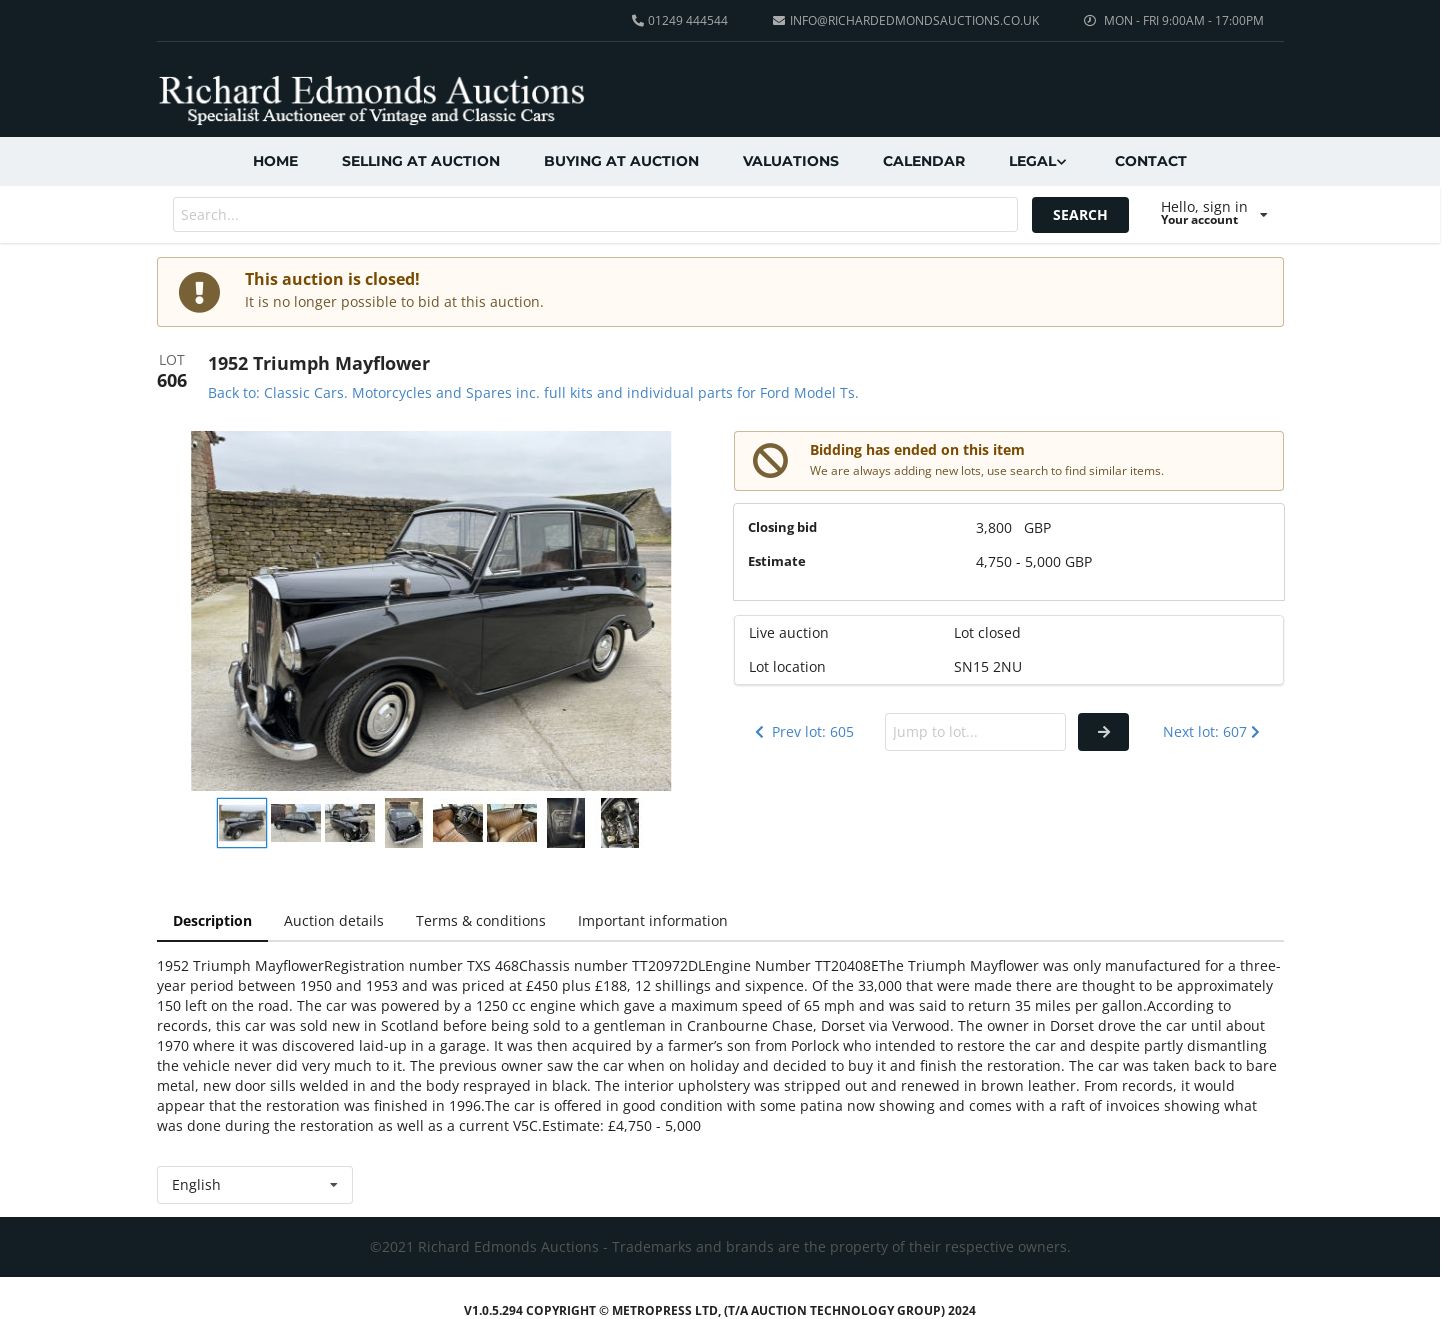This screenshot has width=1454, height=1319.
Task: Follow the Back to Classic Cars auction link
Action: pyautogui.click(x=533, y=393)
